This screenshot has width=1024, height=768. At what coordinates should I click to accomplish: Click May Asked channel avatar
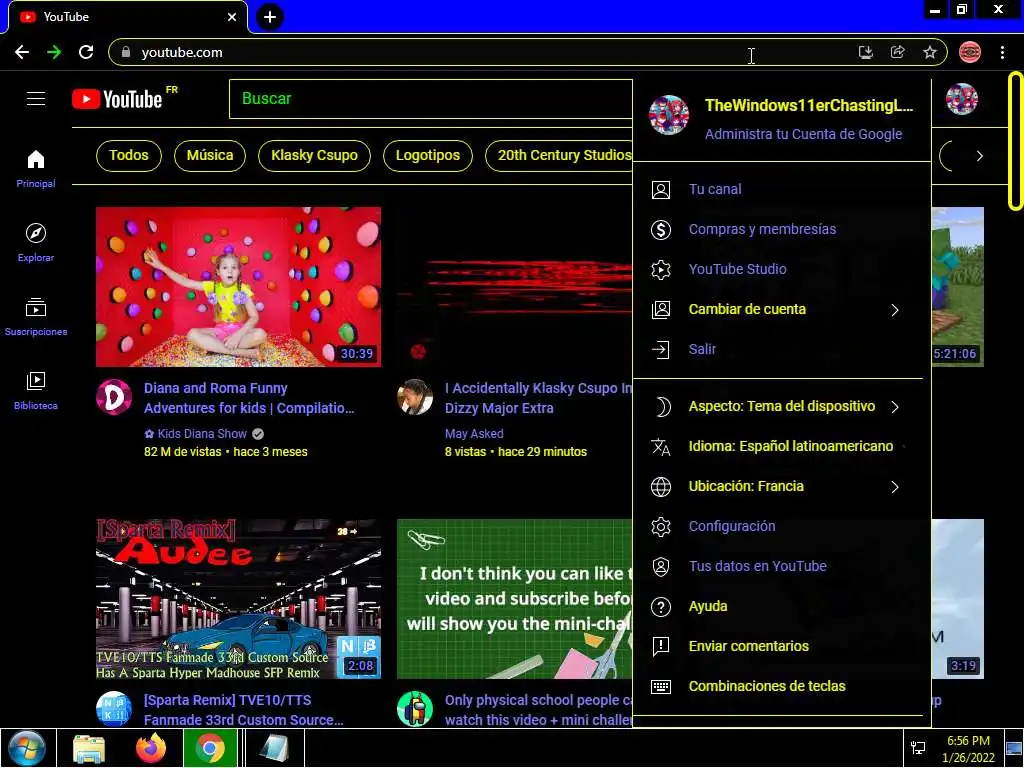415,397
